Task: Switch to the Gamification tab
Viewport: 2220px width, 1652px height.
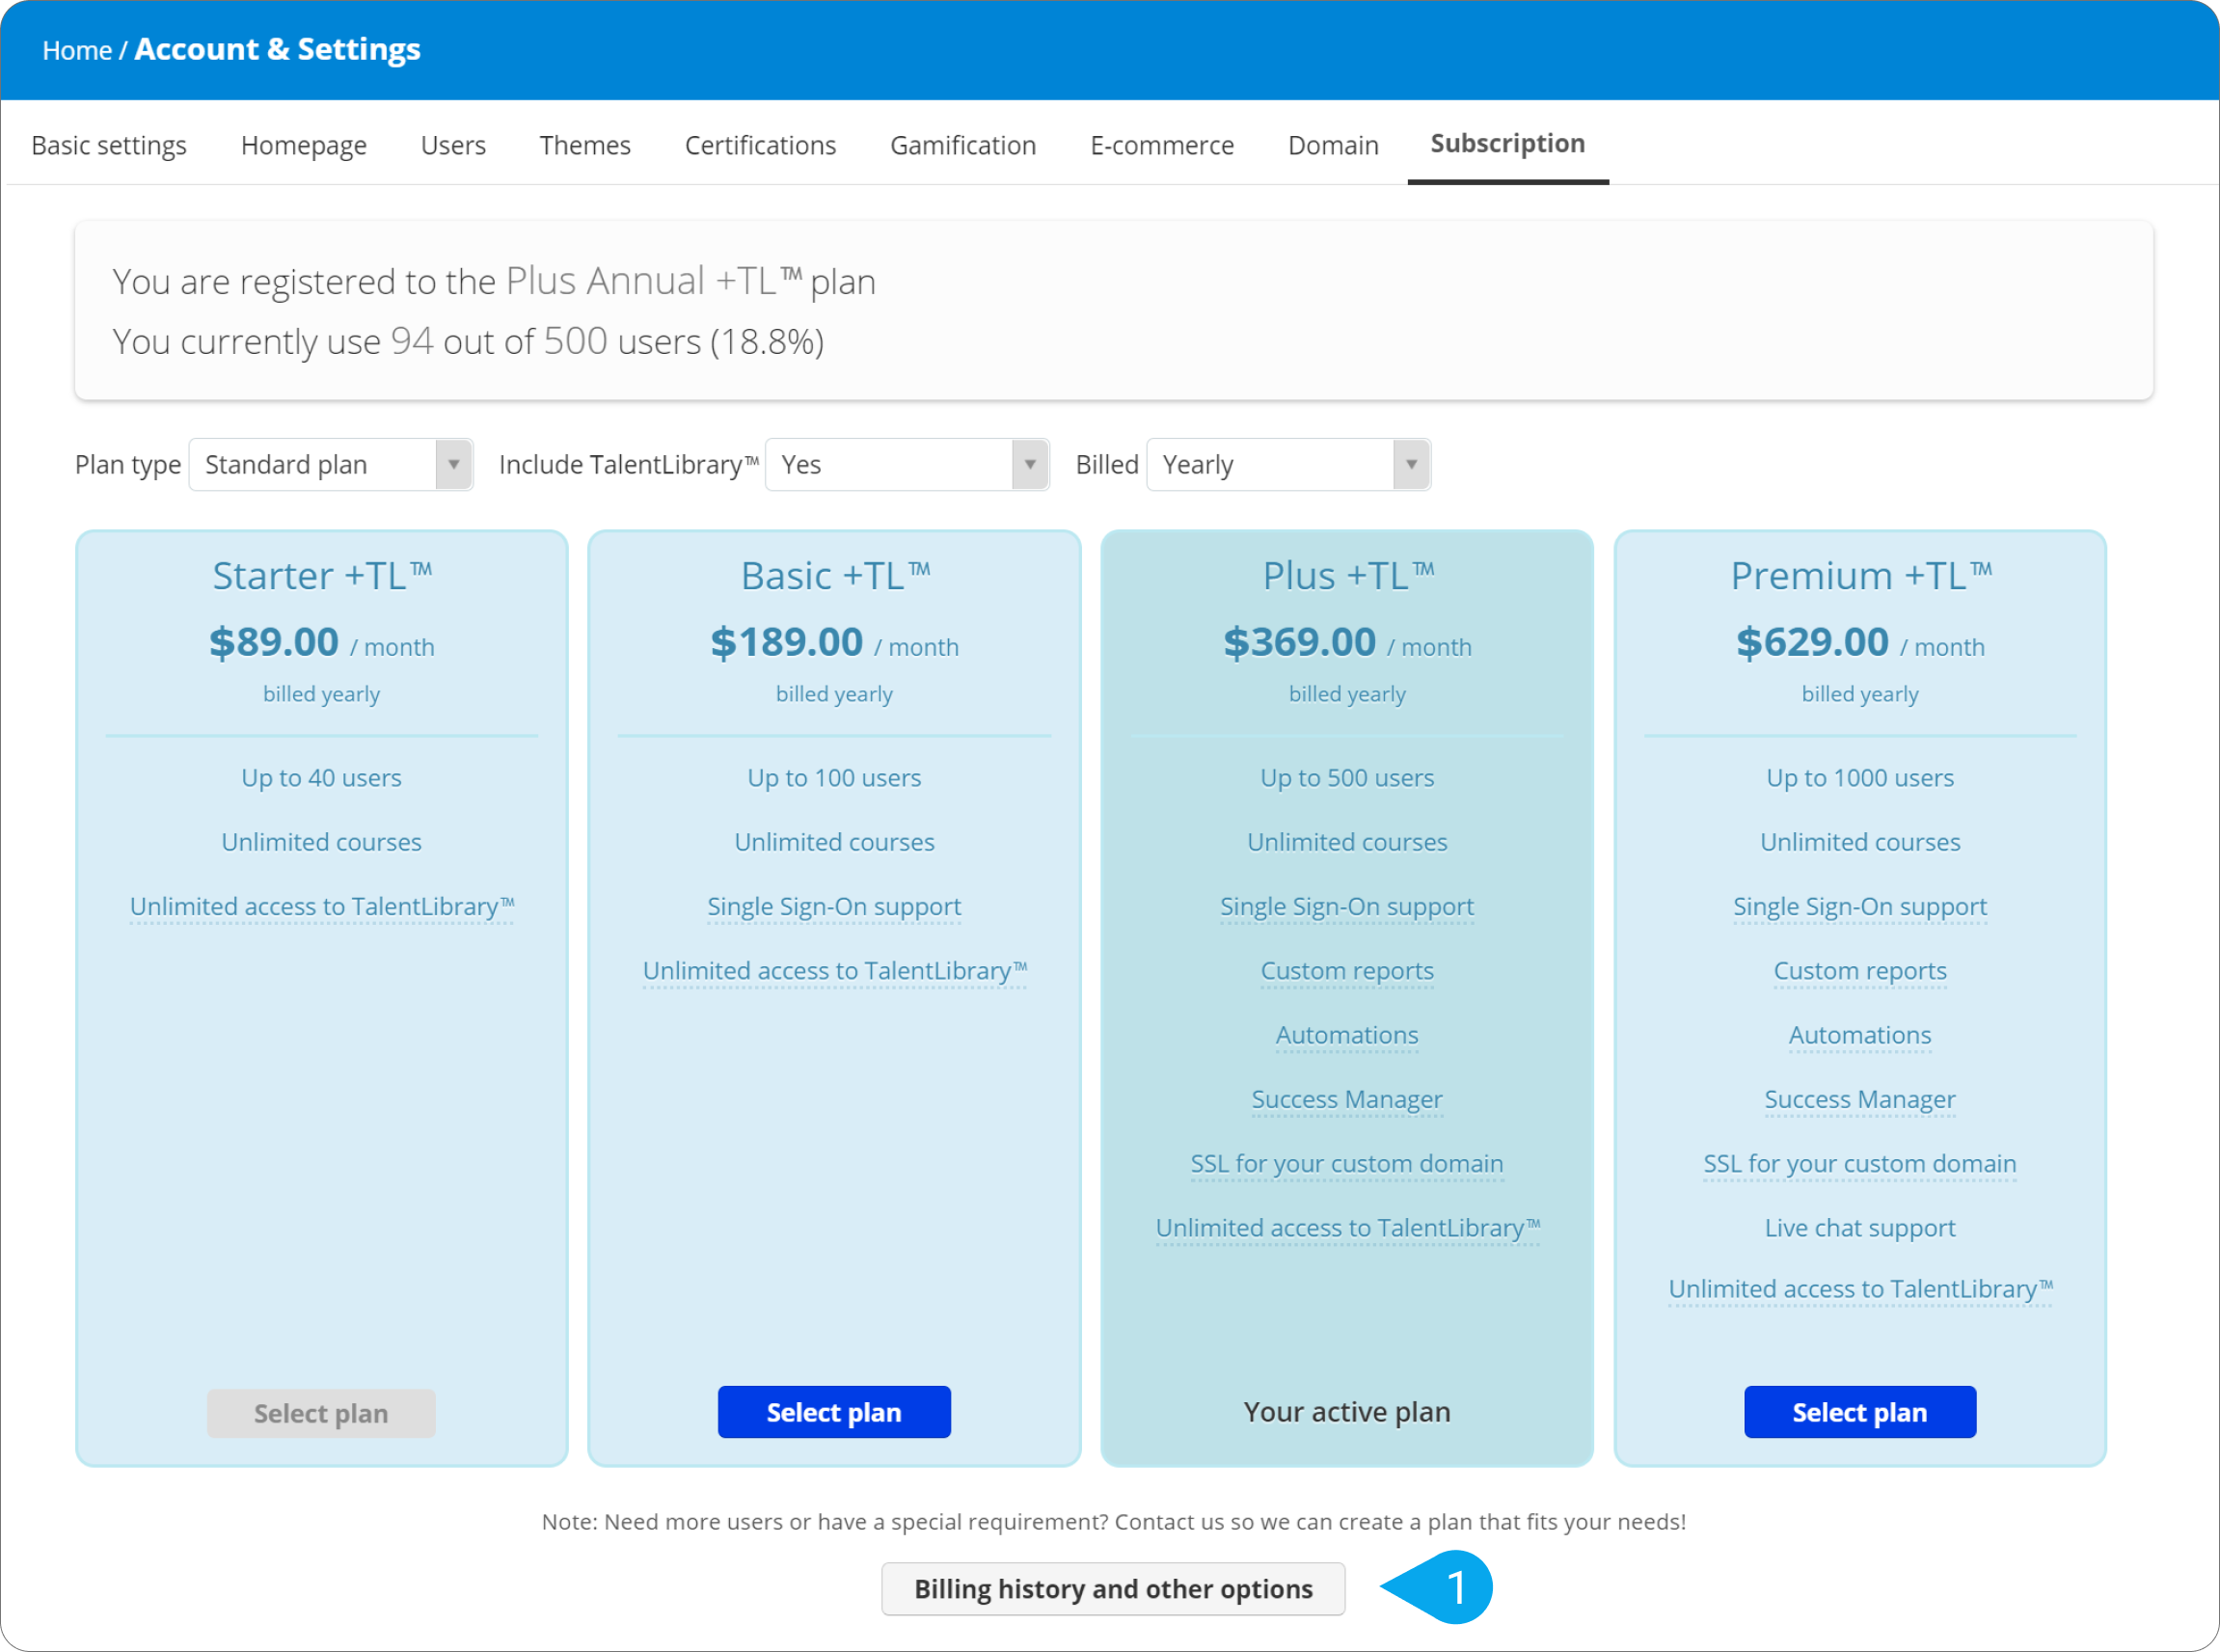Action: point(963,145)
